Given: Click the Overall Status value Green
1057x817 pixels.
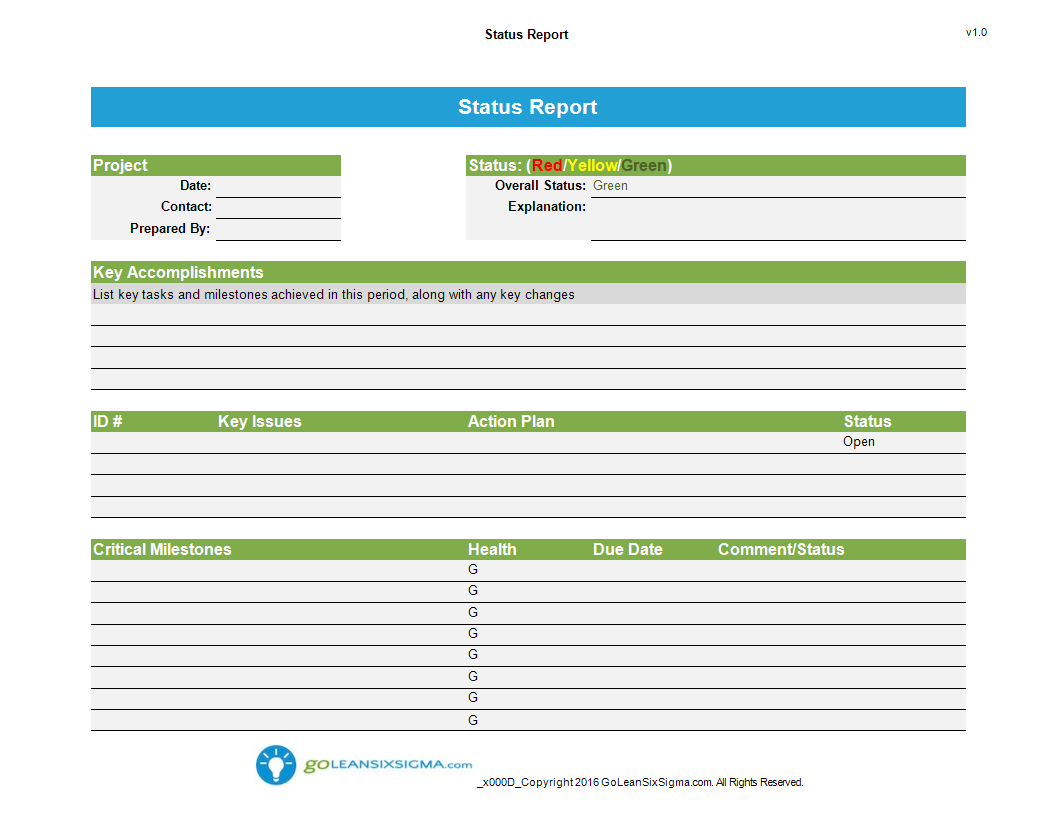Looking at the screenshot, I should pyautogui.click(x=610, y=186).
